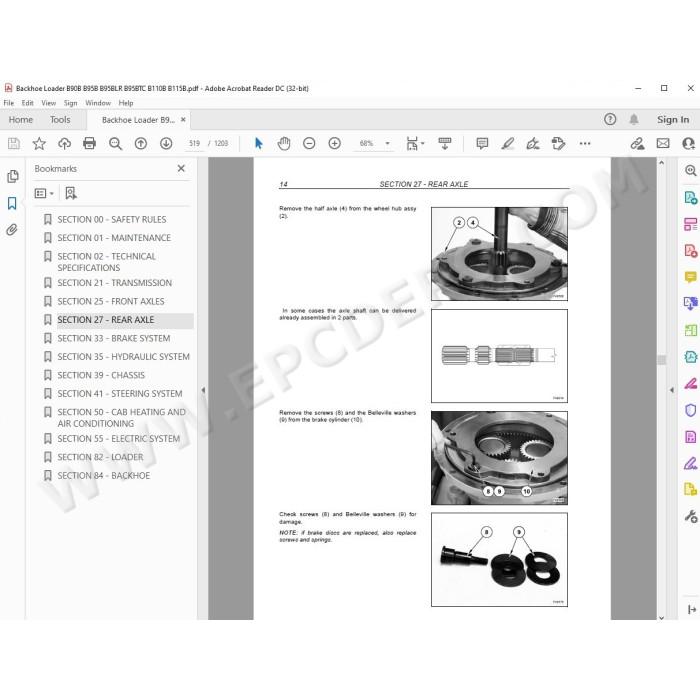
Task: Click the Print file icon
Action: click(90, 143)
